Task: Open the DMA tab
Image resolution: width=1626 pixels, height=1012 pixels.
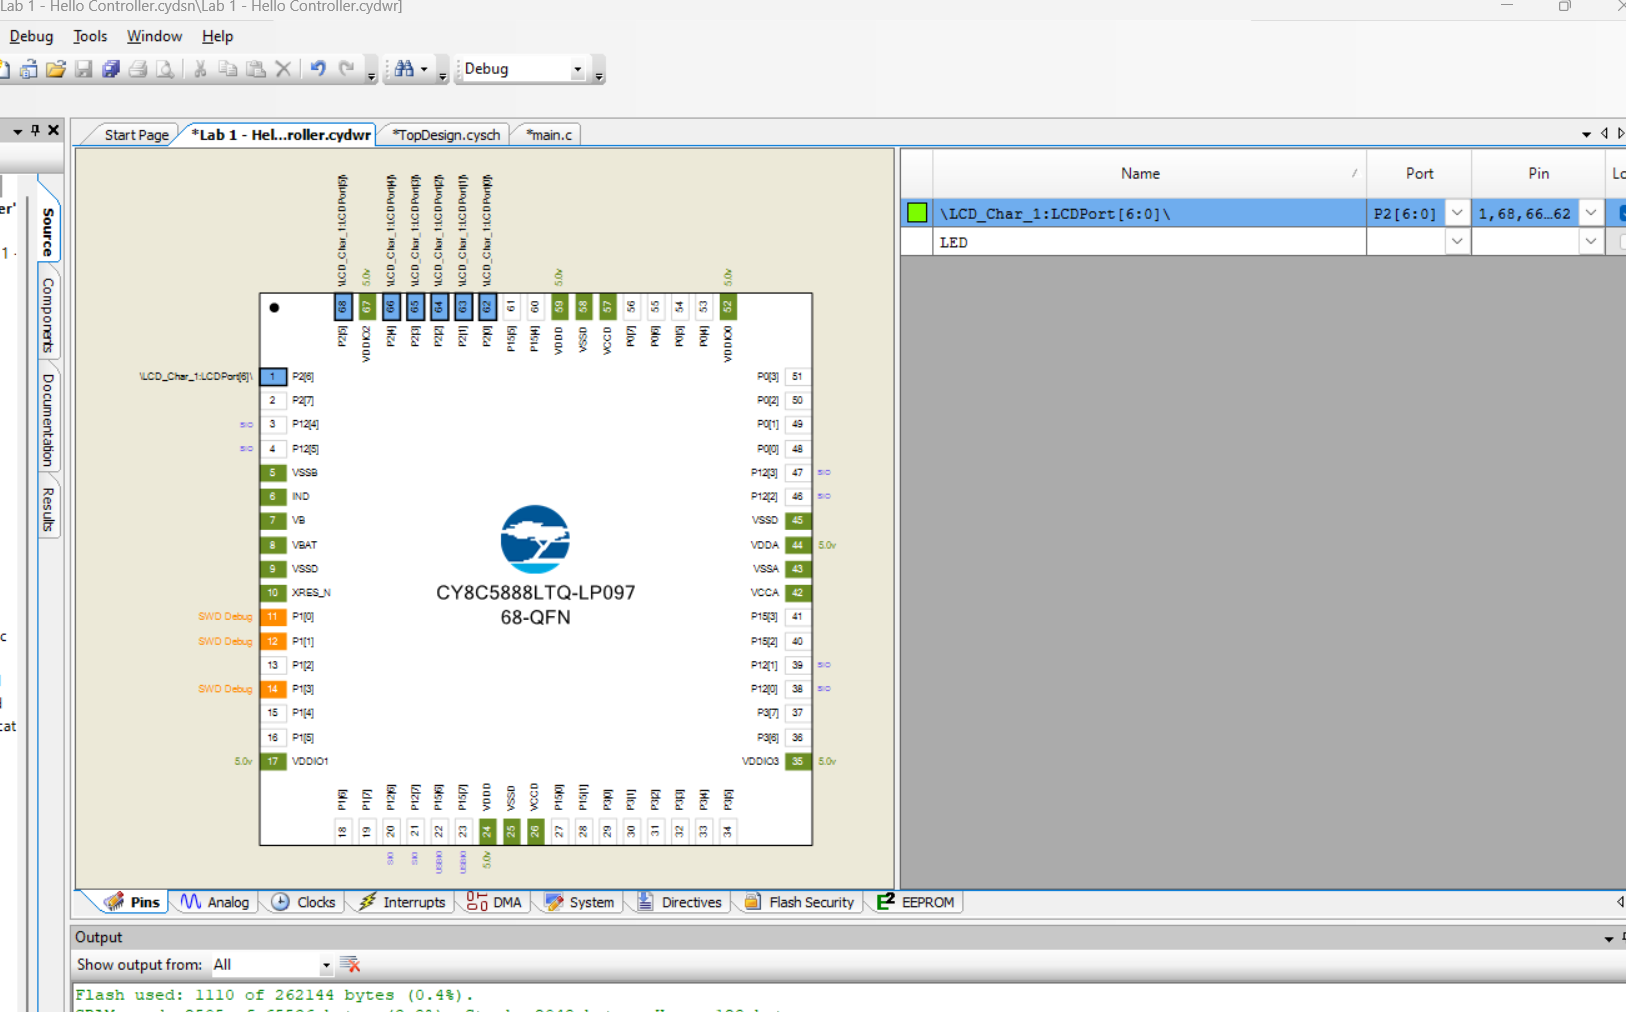Action: click(494, 902)
